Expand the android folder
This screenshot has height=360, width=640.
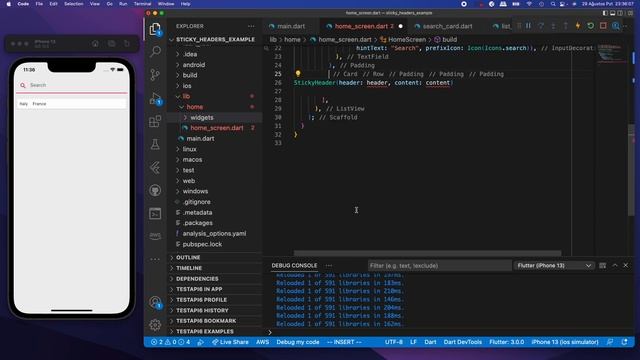(x=216, y=65)
